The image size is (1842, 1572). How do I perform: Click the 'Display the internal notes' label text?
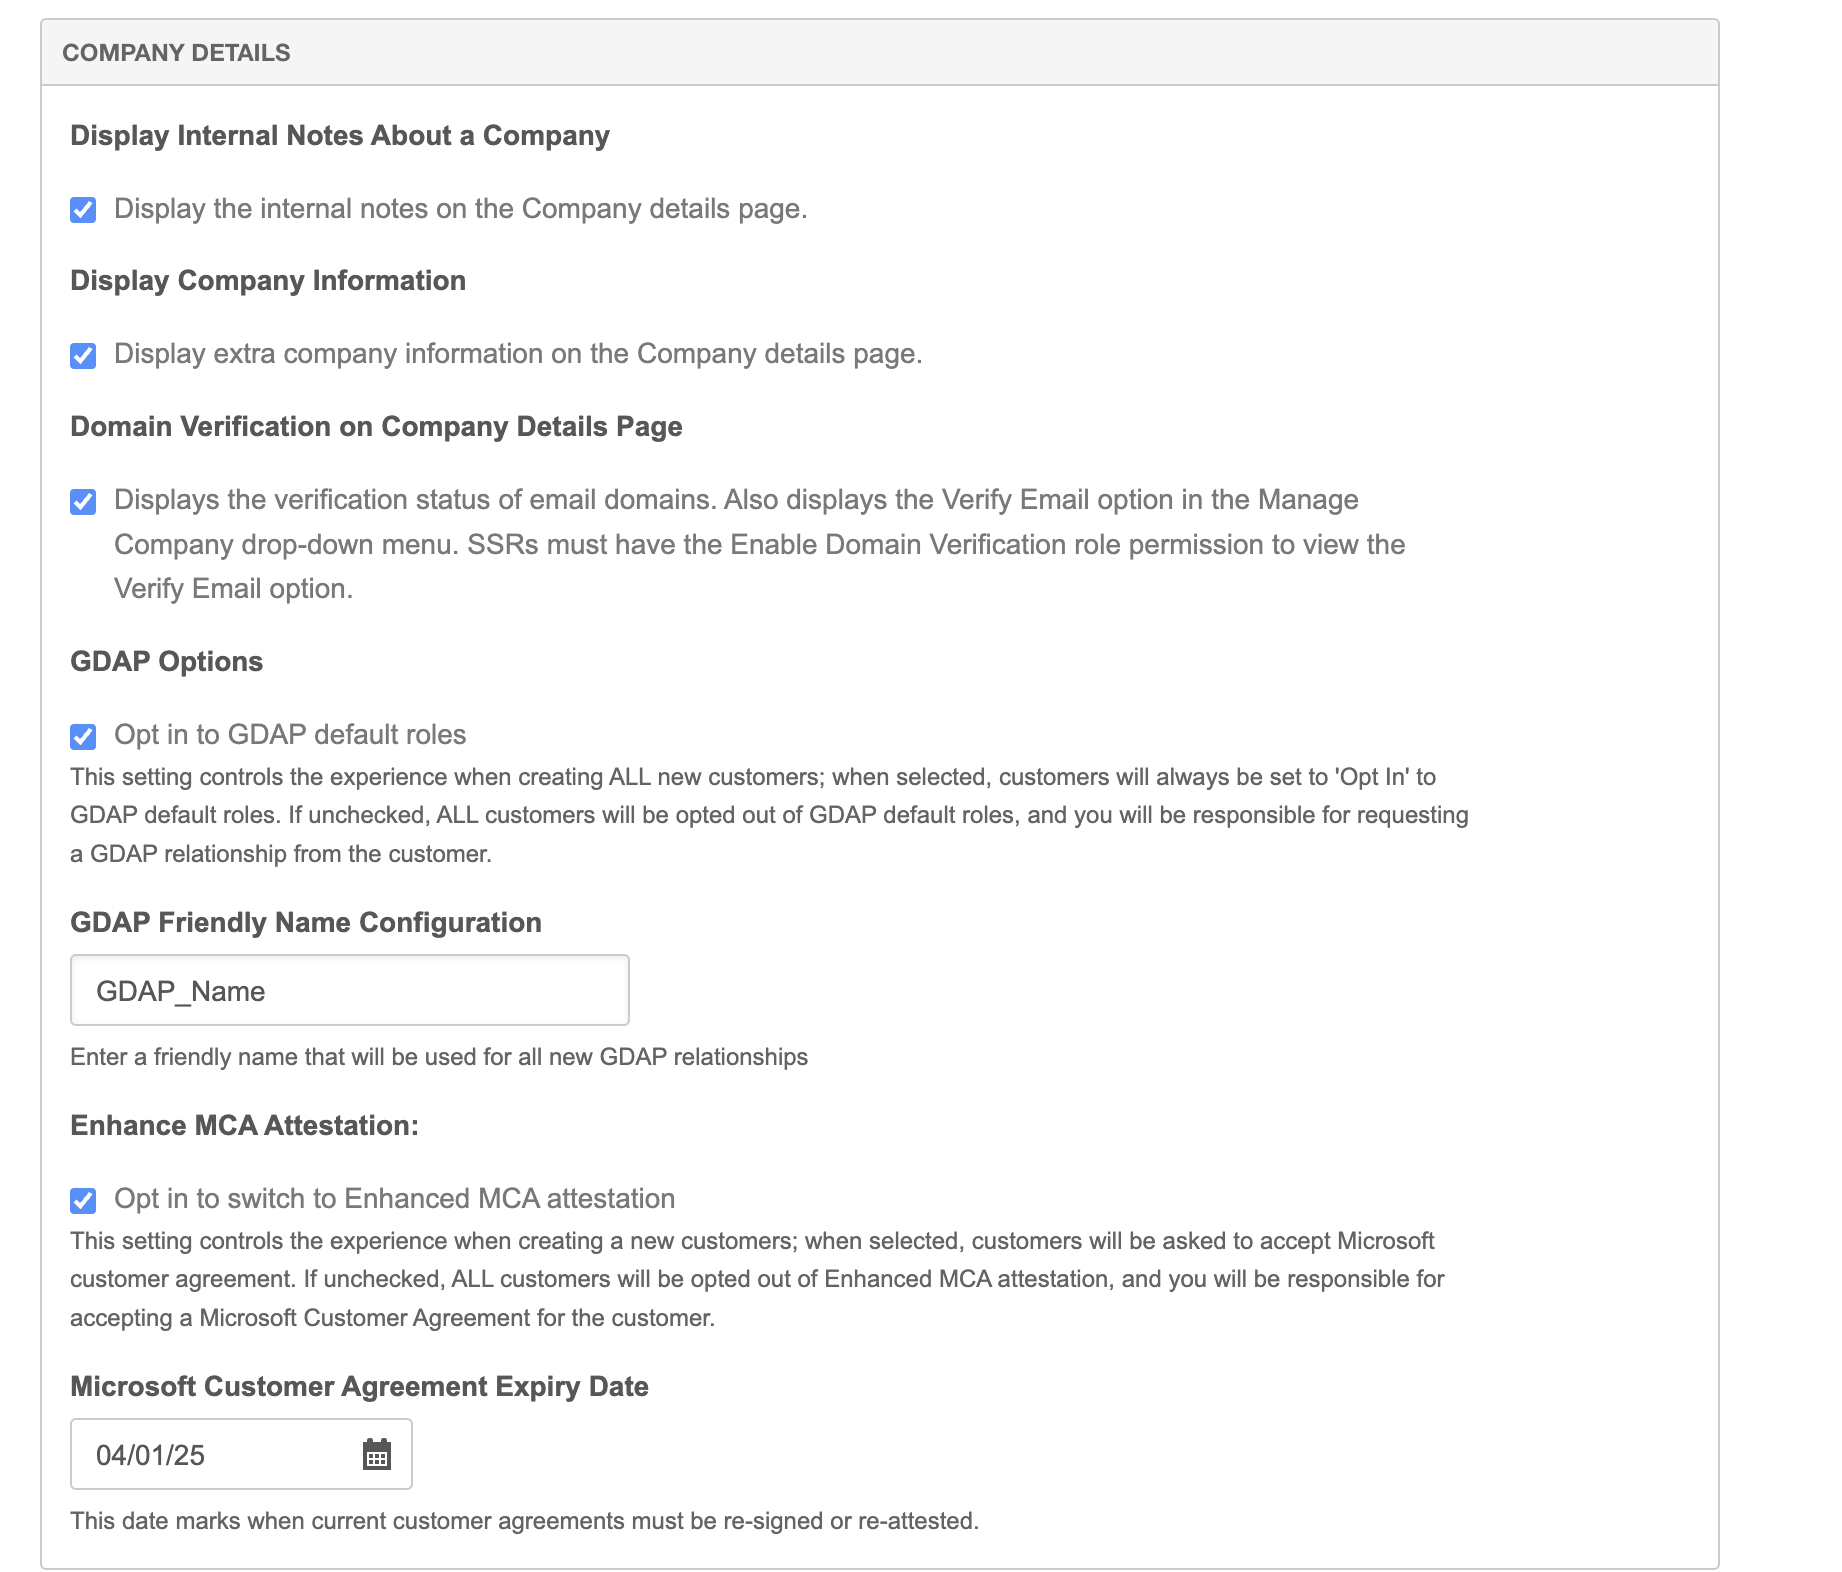coord(460,209)
